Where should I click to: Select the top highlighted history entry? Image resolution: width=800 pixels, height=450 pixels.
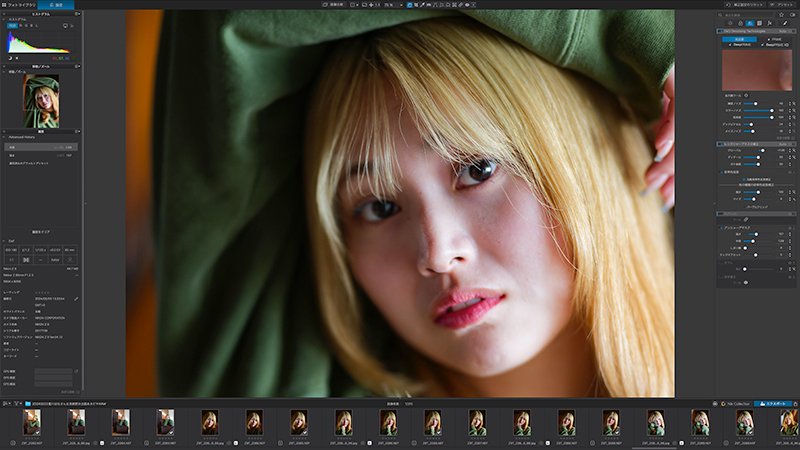pyautogui.click(x=41, y=147)
